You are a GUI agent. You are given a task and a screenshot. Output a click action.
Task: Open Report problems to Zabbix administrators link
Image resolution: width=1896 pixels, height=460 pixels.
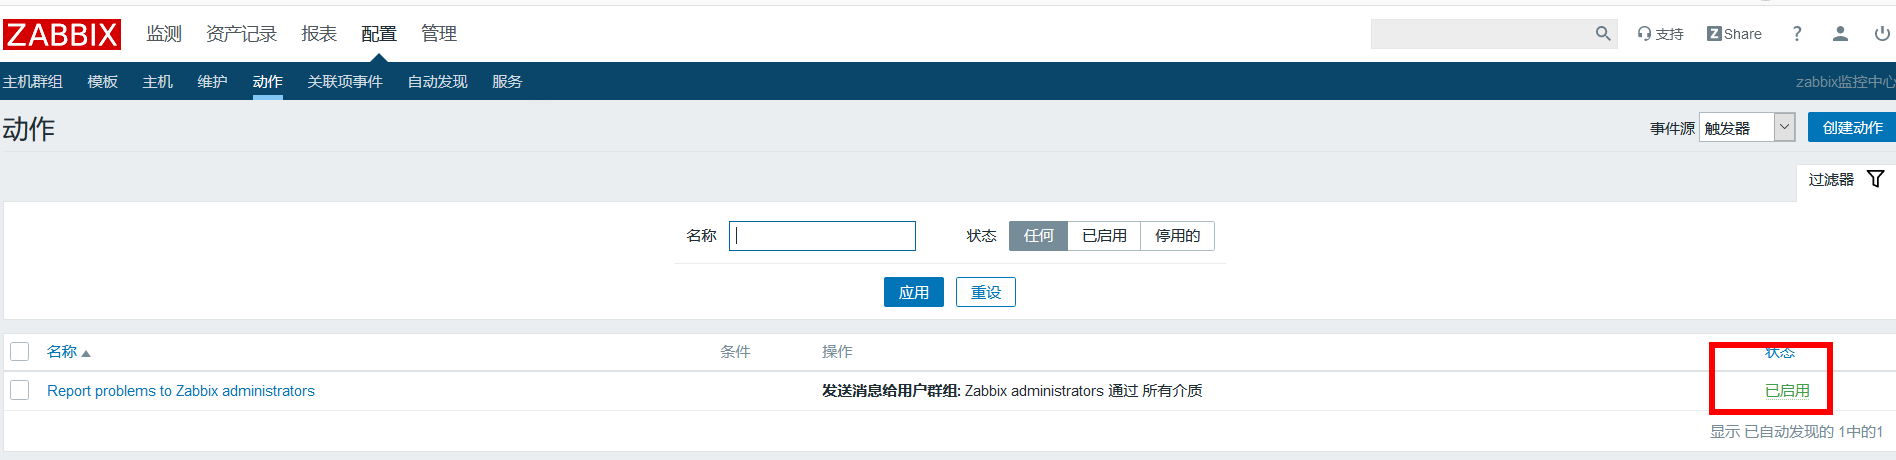point(181,391)
